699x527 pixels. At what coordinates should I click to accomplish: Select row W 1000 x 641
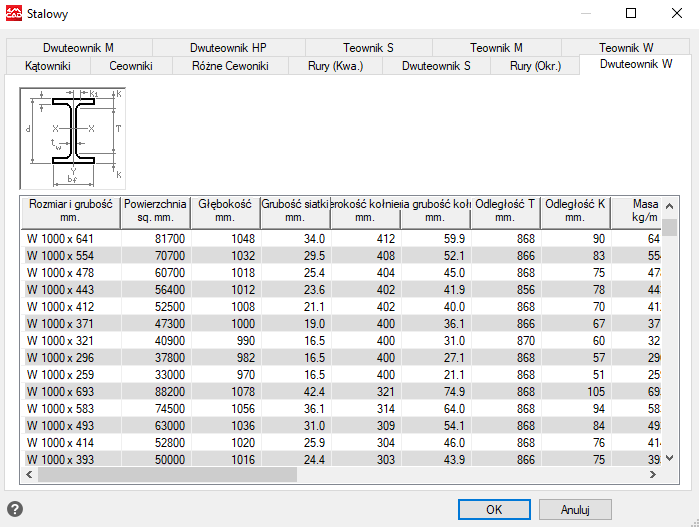70,239
